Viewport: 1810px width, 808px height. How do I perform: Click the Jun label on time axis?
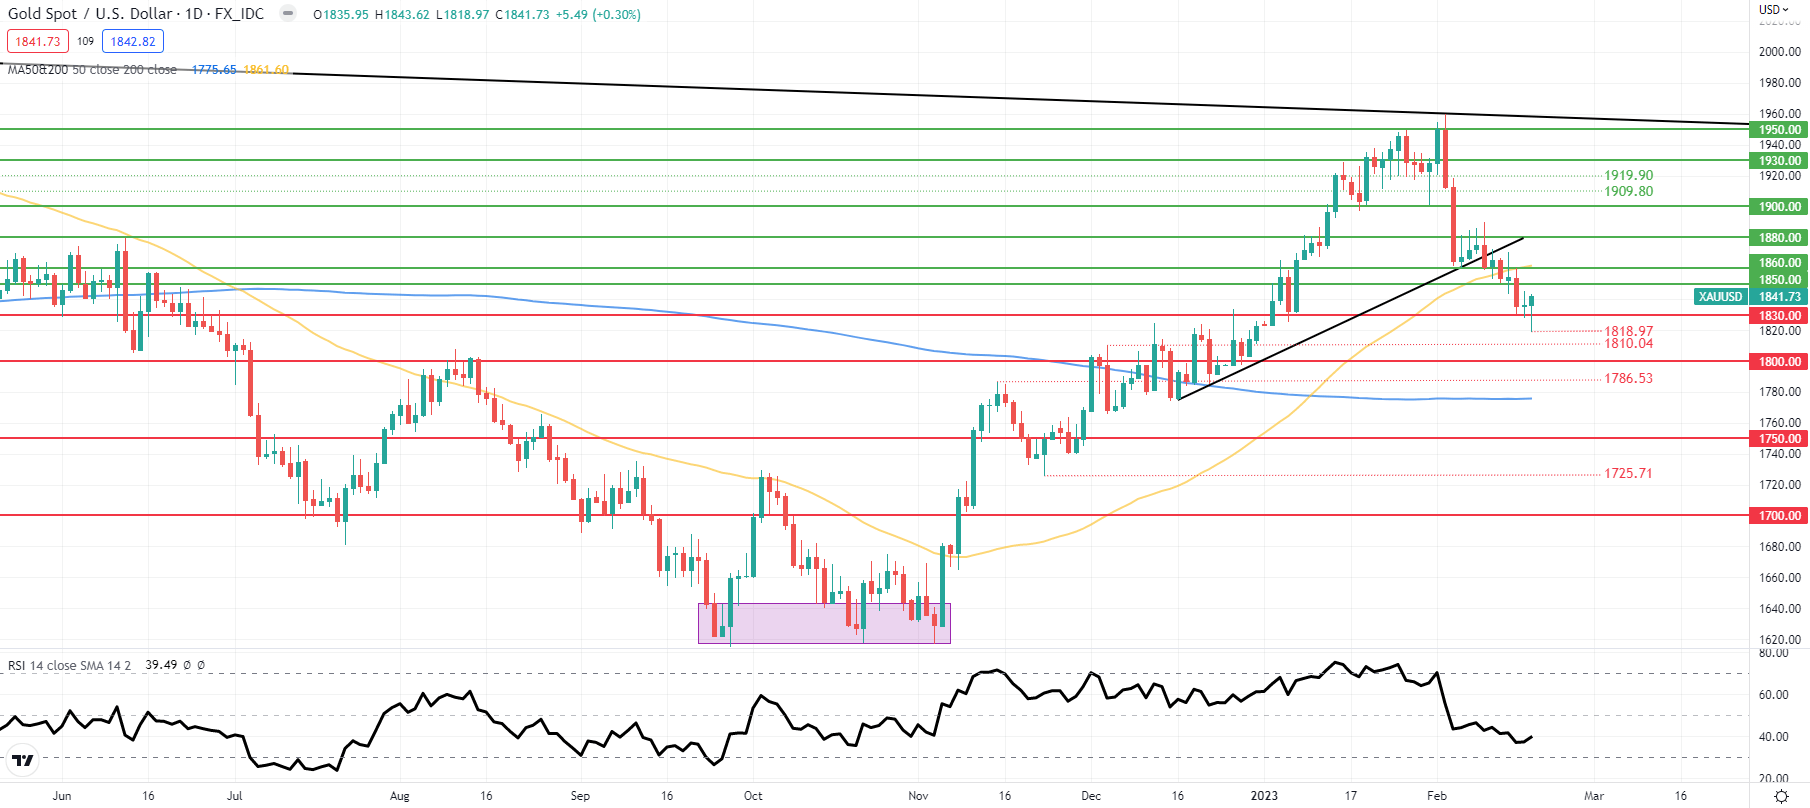(62, 796)
